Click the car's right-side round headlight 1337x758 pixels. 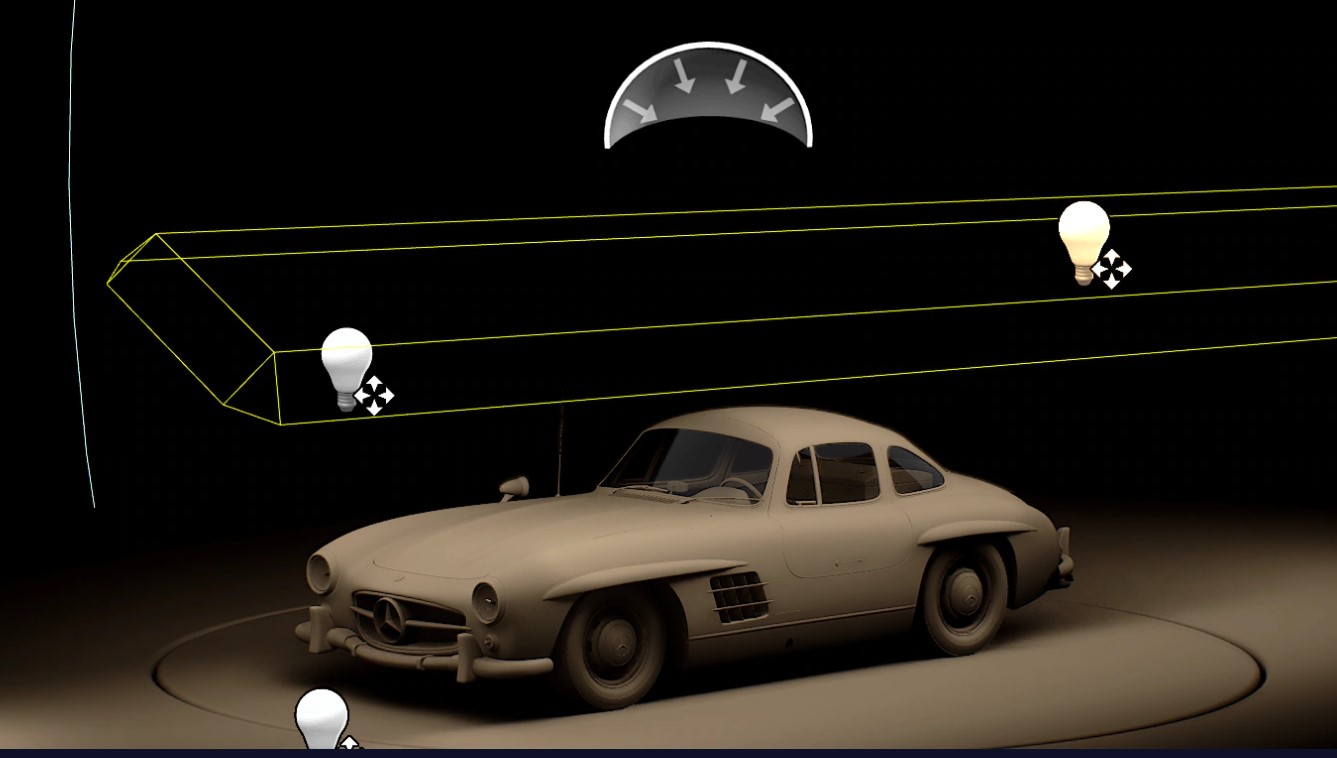pos(485,601)
